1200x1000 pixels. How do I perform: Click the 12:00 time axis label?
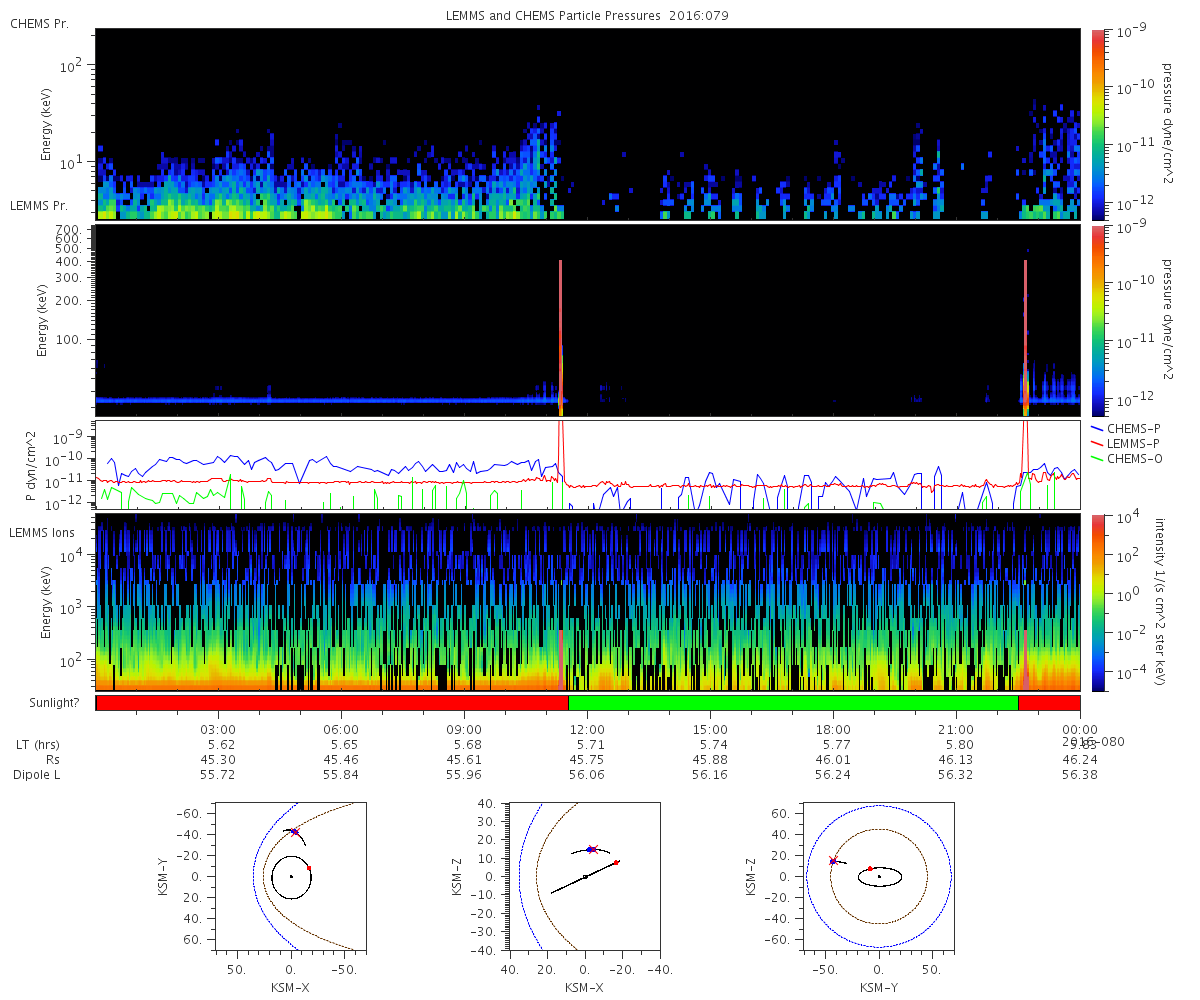coord(588,730)
